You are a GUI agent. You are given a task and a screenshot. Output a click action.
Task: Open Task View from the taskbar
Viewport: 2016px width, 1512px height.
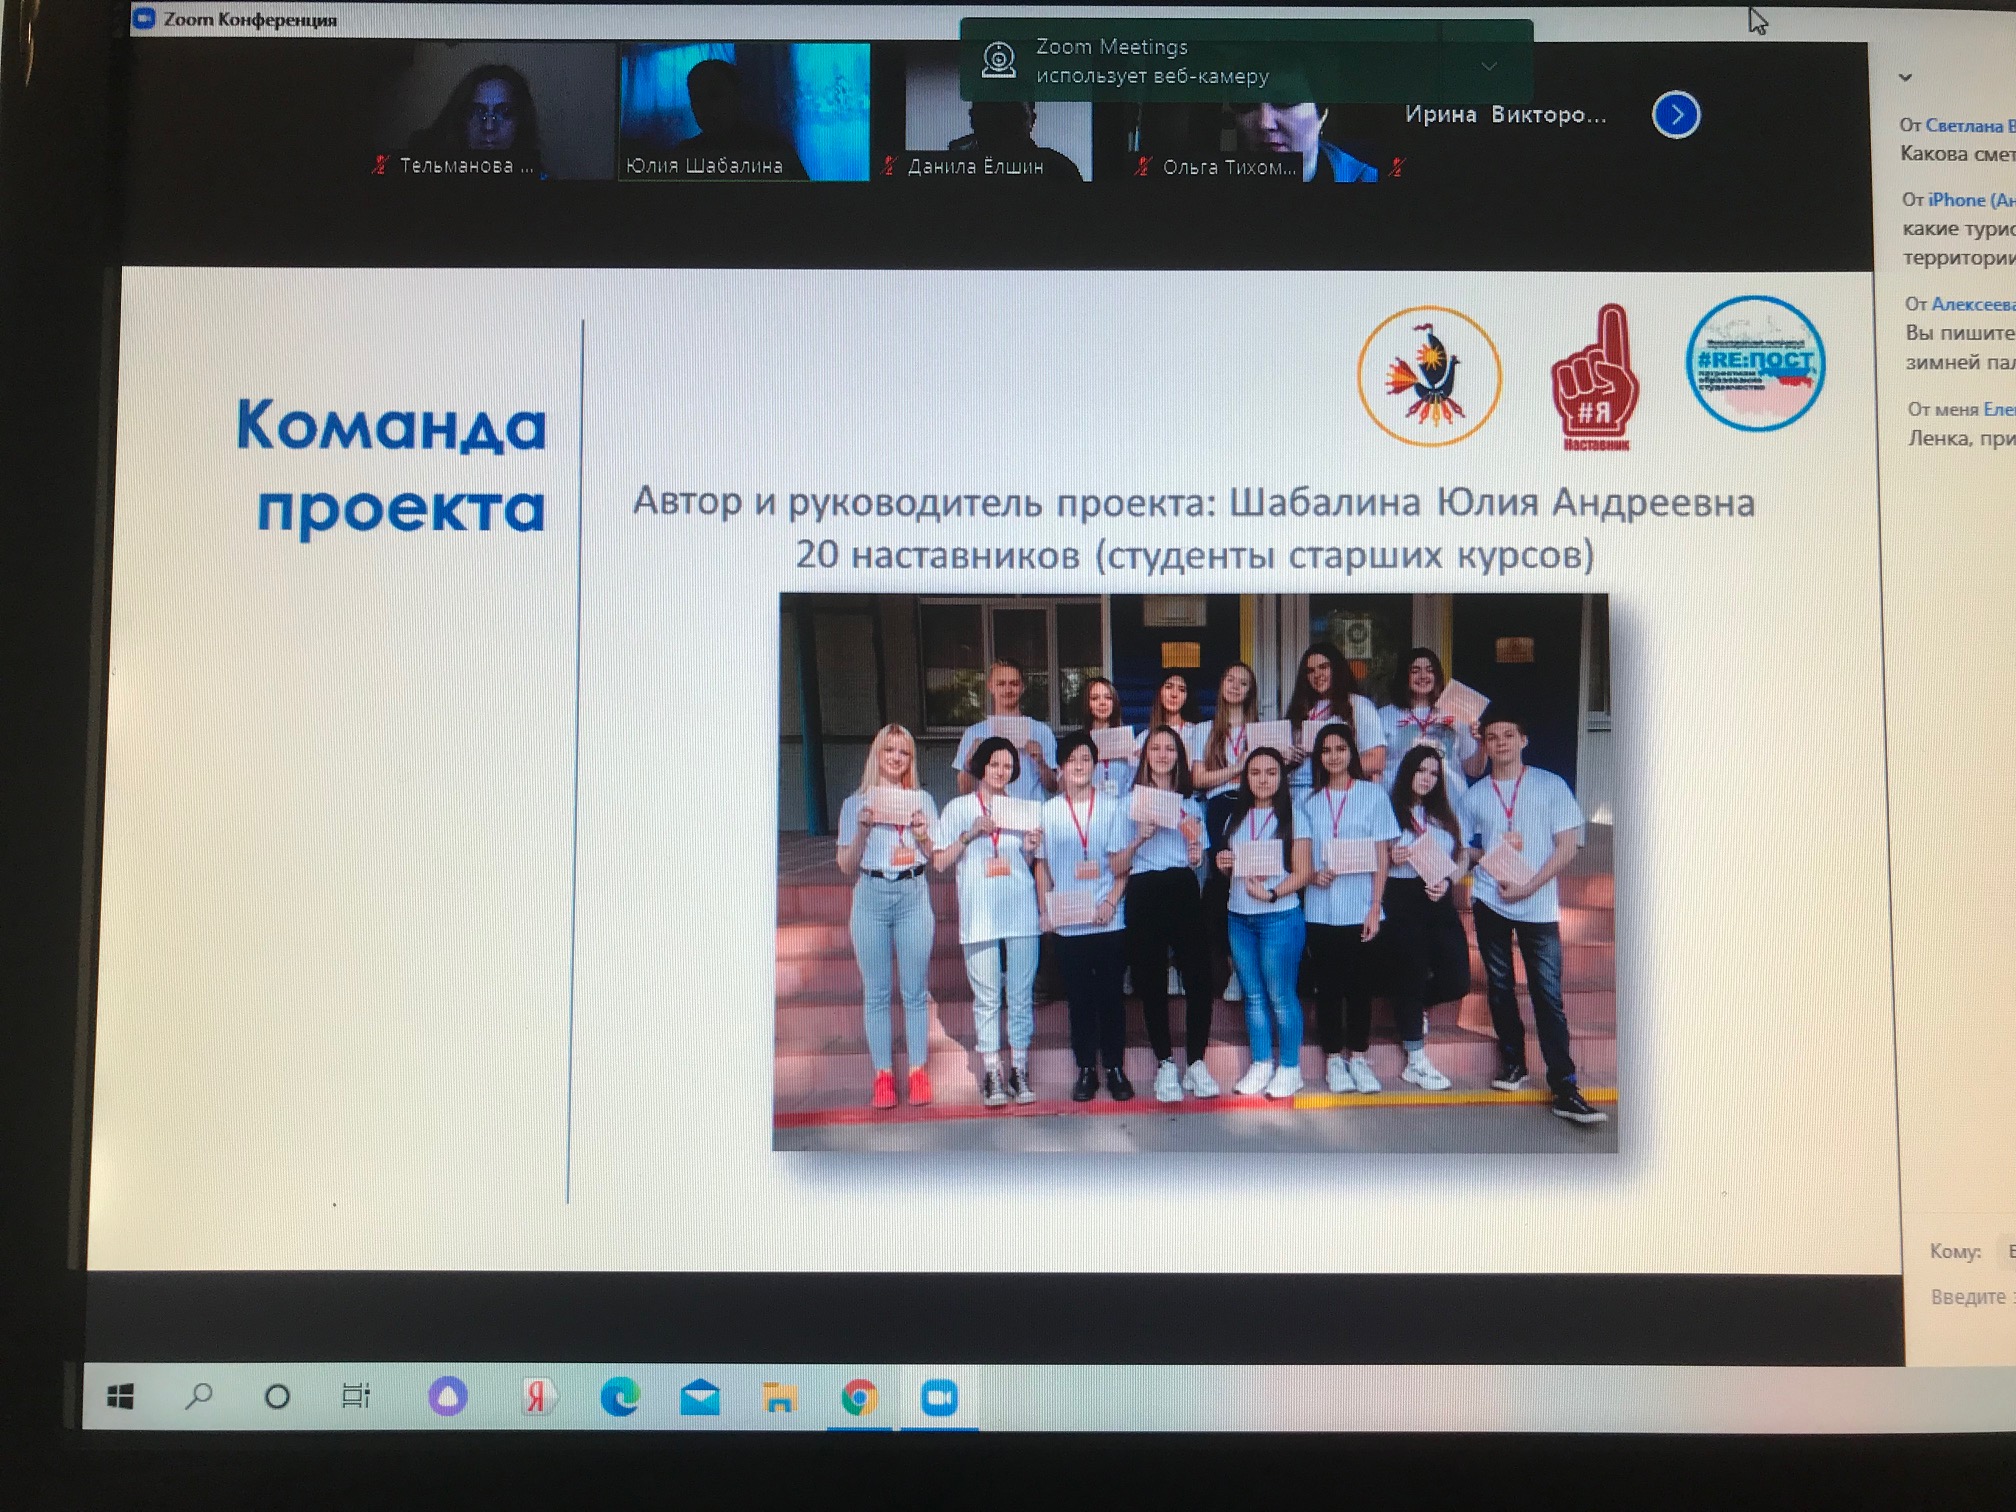356,1396
